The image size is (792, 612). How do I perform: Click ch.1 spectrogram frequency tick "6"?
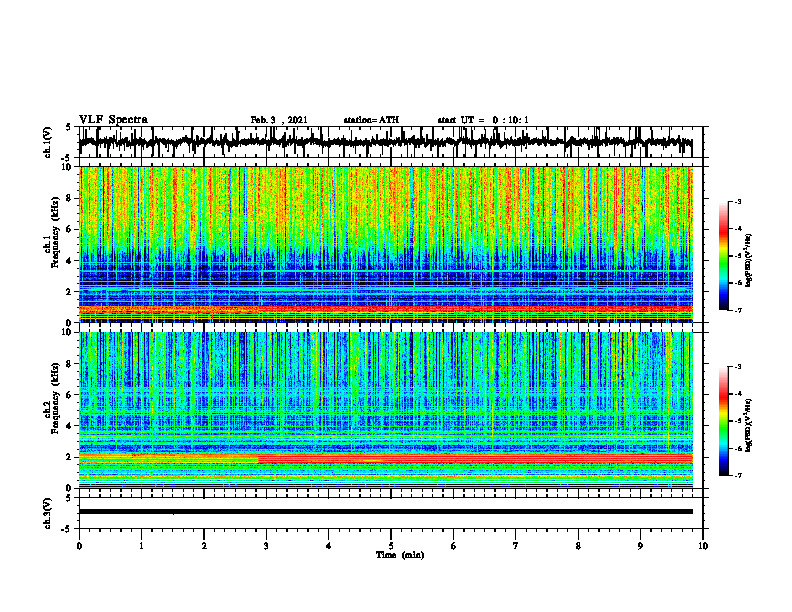[70, 230]
